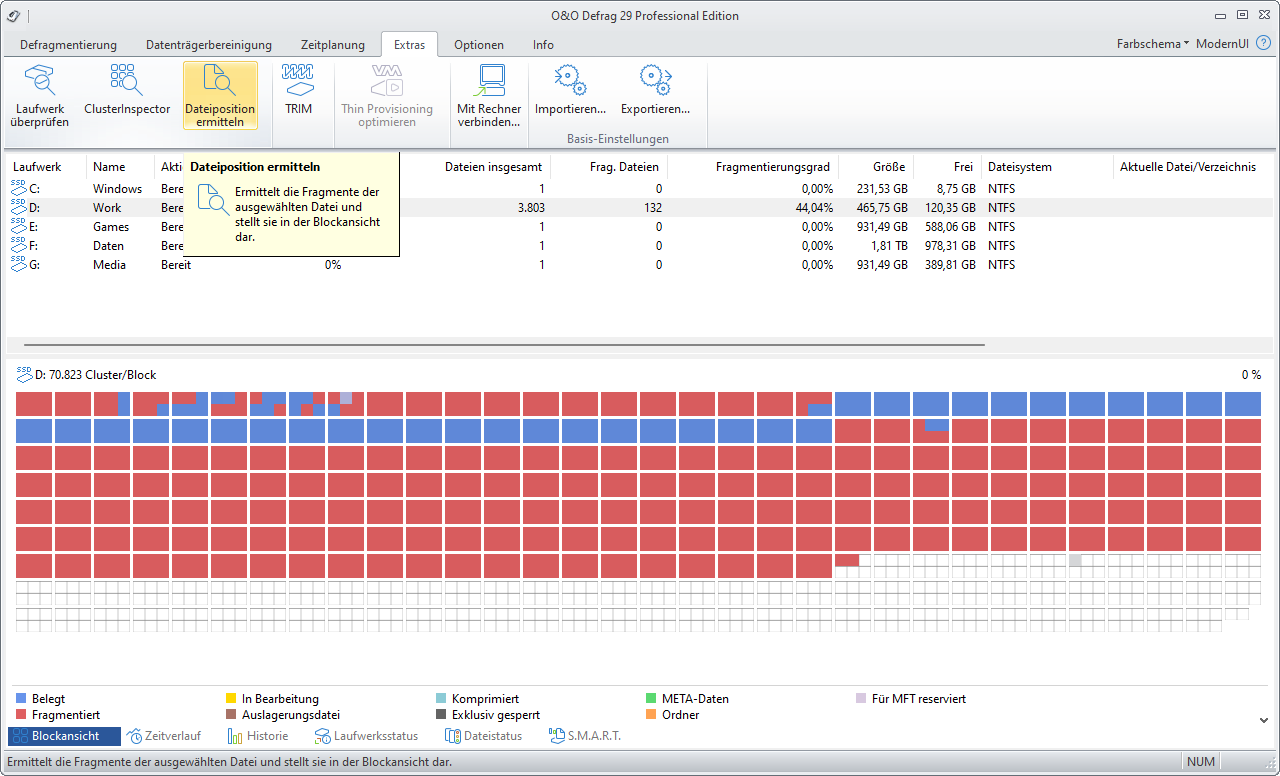The height and width of the screenshot is (776, 1280).
Task: Open the help question mark icon
Action: pos(1263,44)
